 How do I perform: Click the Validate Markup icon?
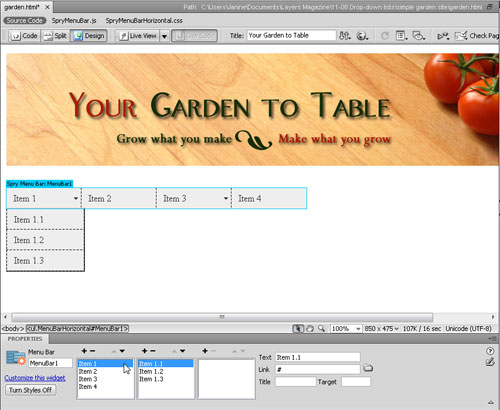443,36
